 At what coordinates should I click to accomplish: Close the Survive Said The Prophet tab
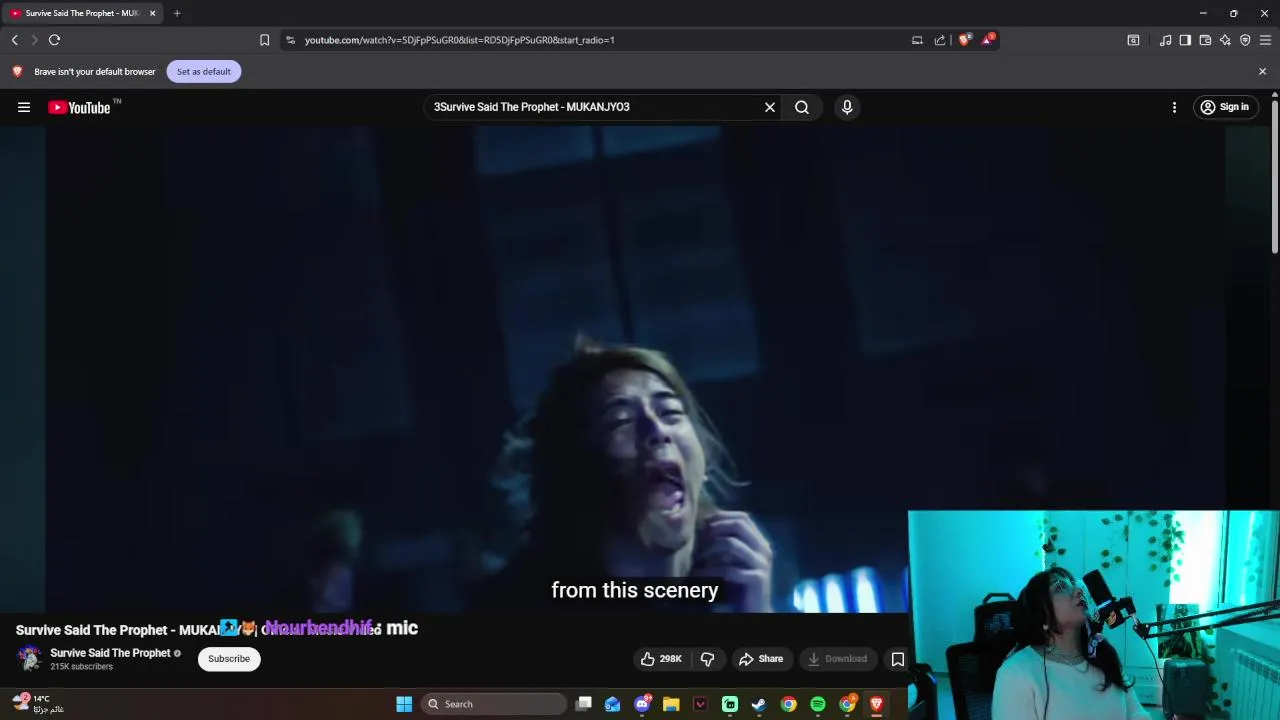(152, 13)
